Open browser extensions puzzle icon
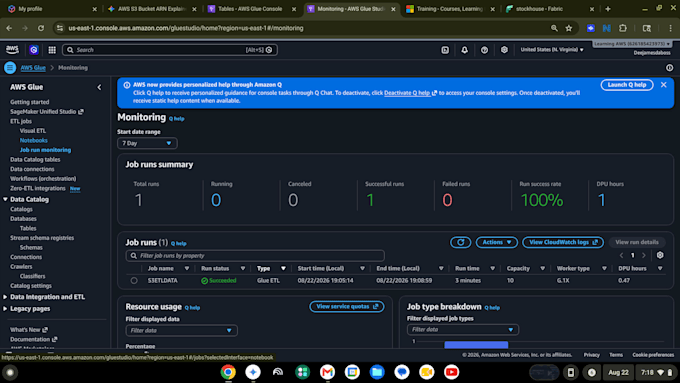The height and width of the screenshot is (383, 680). (623, 28)
